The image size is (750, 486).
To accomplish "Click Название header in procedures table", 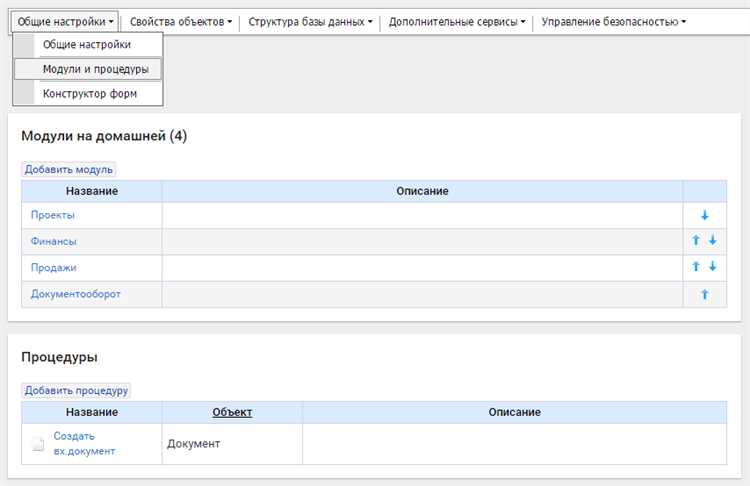I will point(92,412).
